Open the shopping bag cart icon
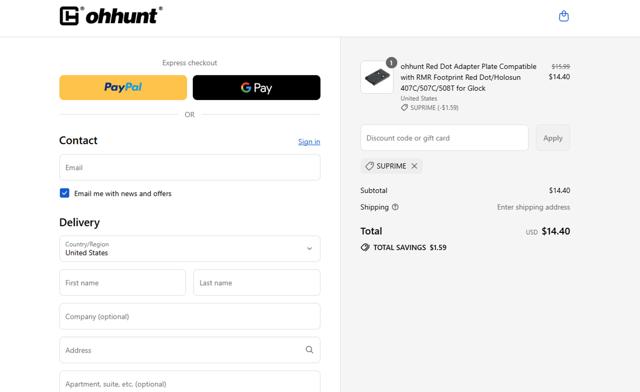The height and width of the screenshot is (392, 640). click(564, 16)
